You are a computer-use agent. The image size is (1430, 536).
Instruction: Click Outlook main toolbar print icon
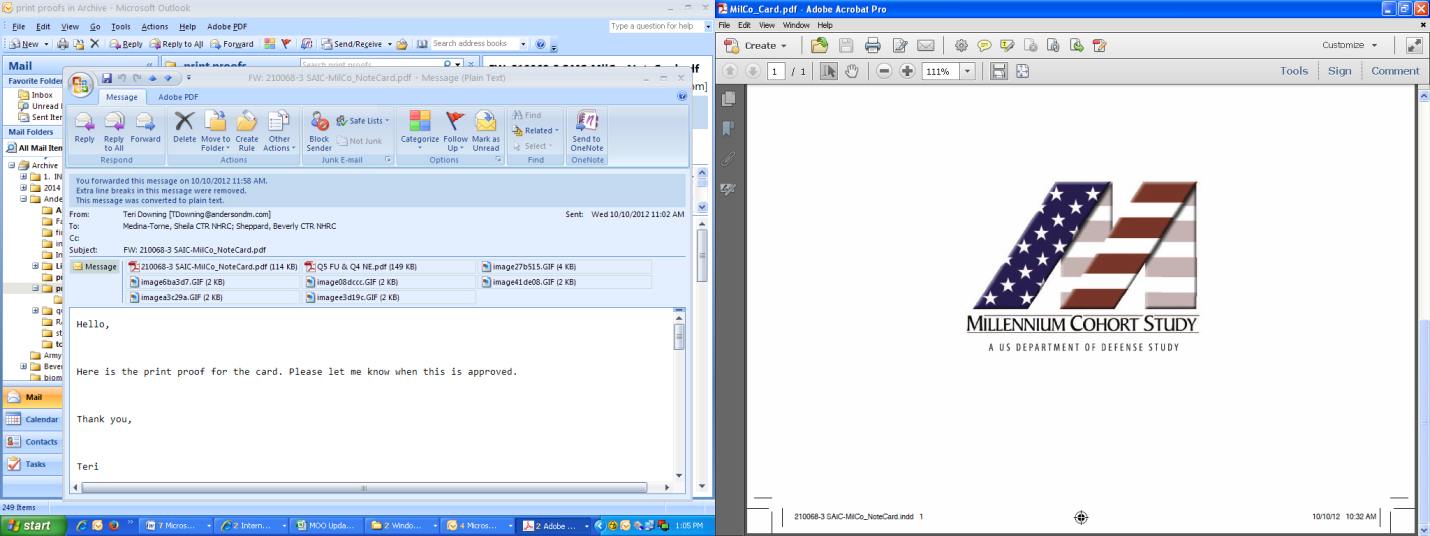62,44
